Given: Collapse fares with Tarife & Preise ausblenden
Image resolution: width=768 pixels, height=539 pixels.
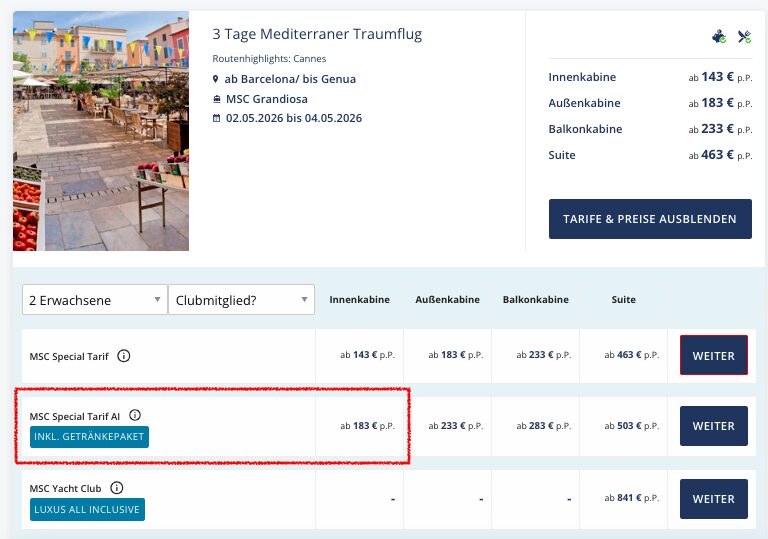Looking at the screenshot, I should (650, 219).
